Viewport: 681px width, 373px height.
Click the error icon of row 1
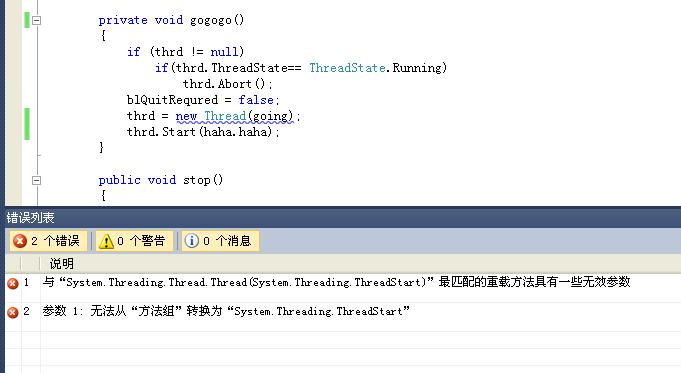13,284
